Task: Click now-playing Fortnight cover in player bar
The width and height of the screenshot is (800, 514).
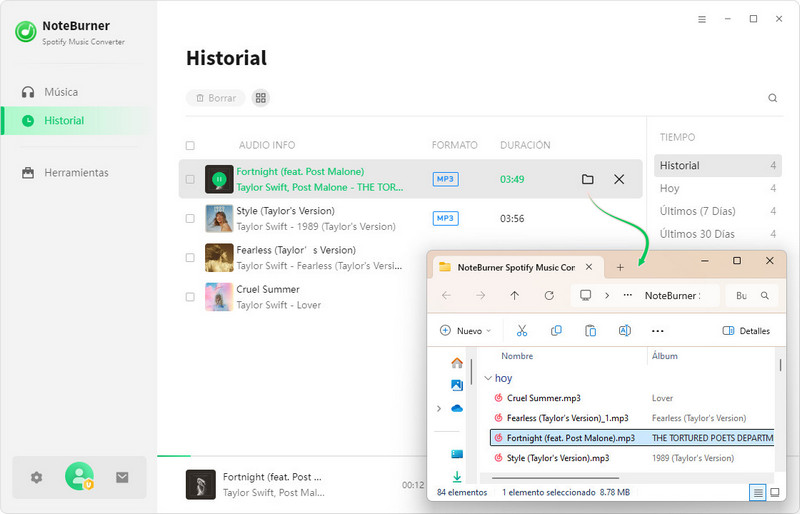Action: point(200,484)
